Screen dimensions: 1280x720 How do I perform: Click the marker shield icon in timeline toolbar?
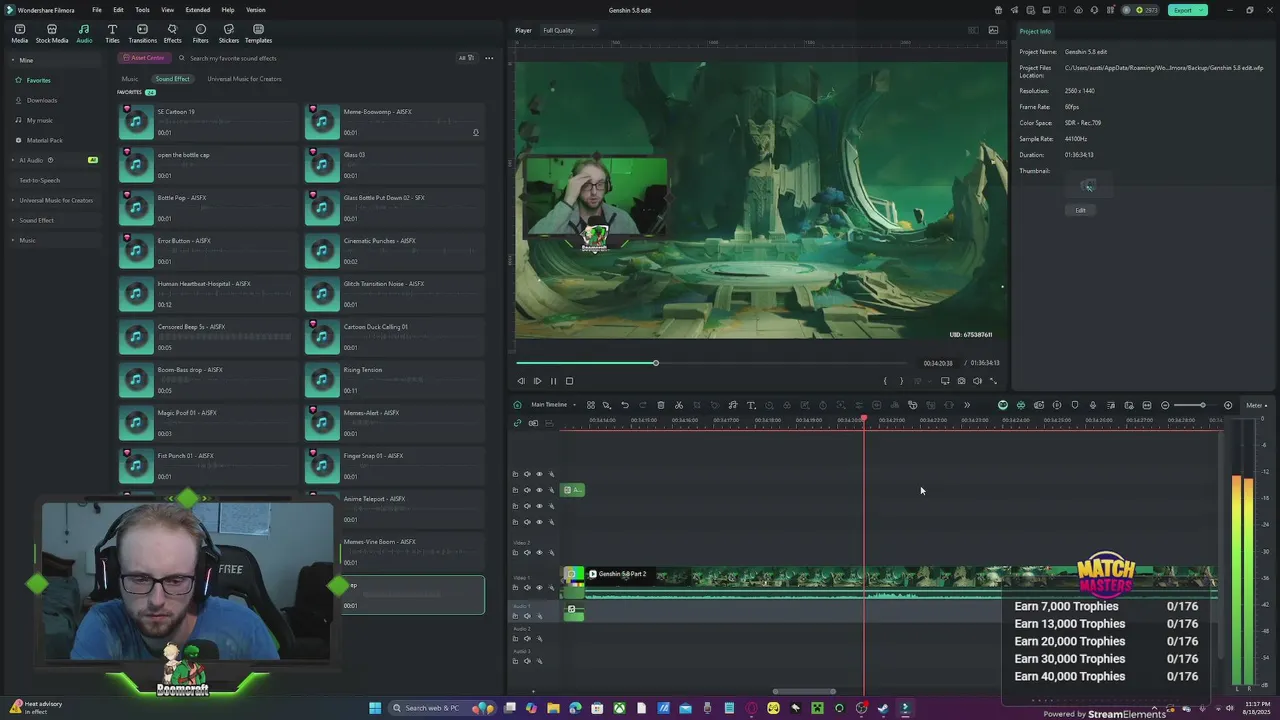pyautogui.click(x=1075, y=405)
